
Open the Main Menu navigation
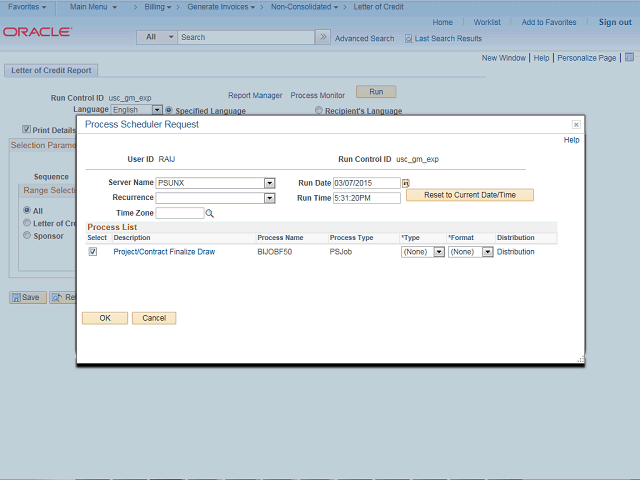coord(93,7)
